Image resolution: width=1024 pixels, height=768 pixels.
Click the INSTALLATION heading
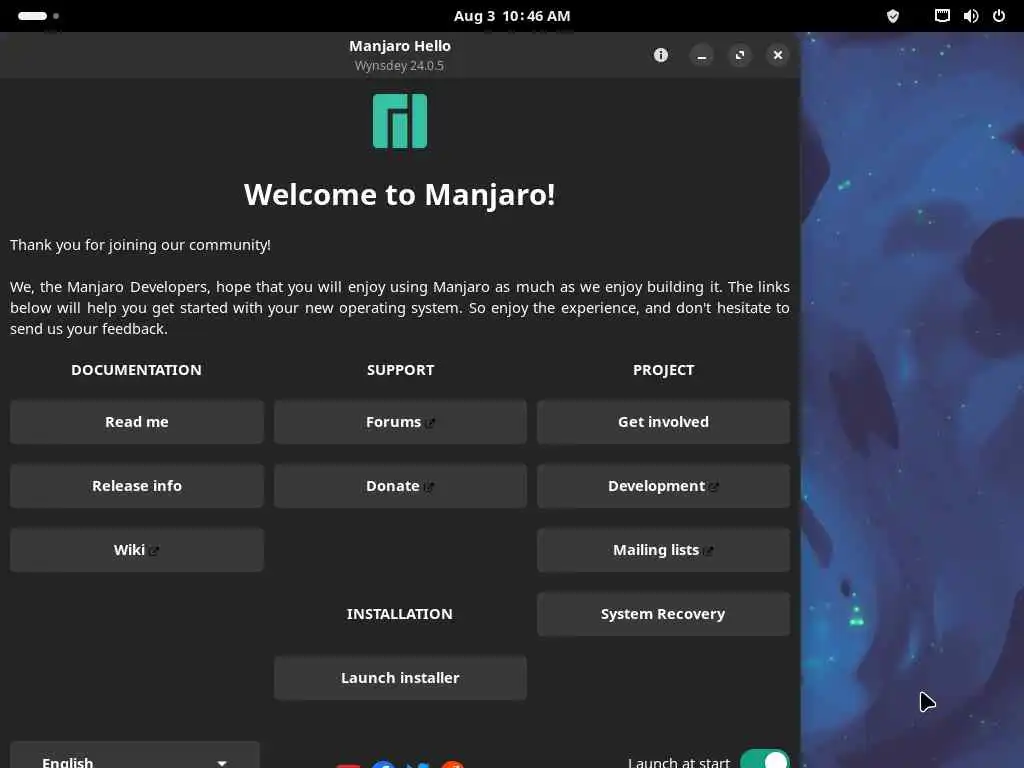(x=400, y=614)
